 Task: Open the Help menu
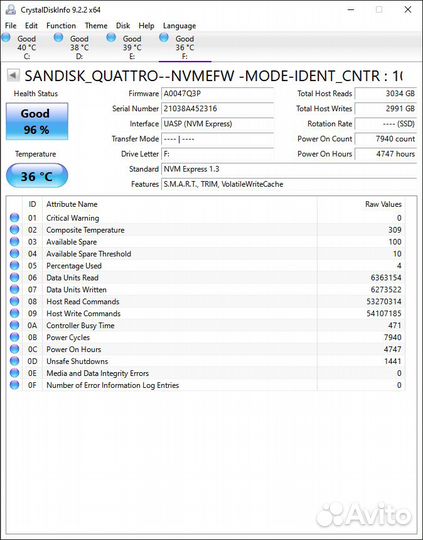point(146,26)
